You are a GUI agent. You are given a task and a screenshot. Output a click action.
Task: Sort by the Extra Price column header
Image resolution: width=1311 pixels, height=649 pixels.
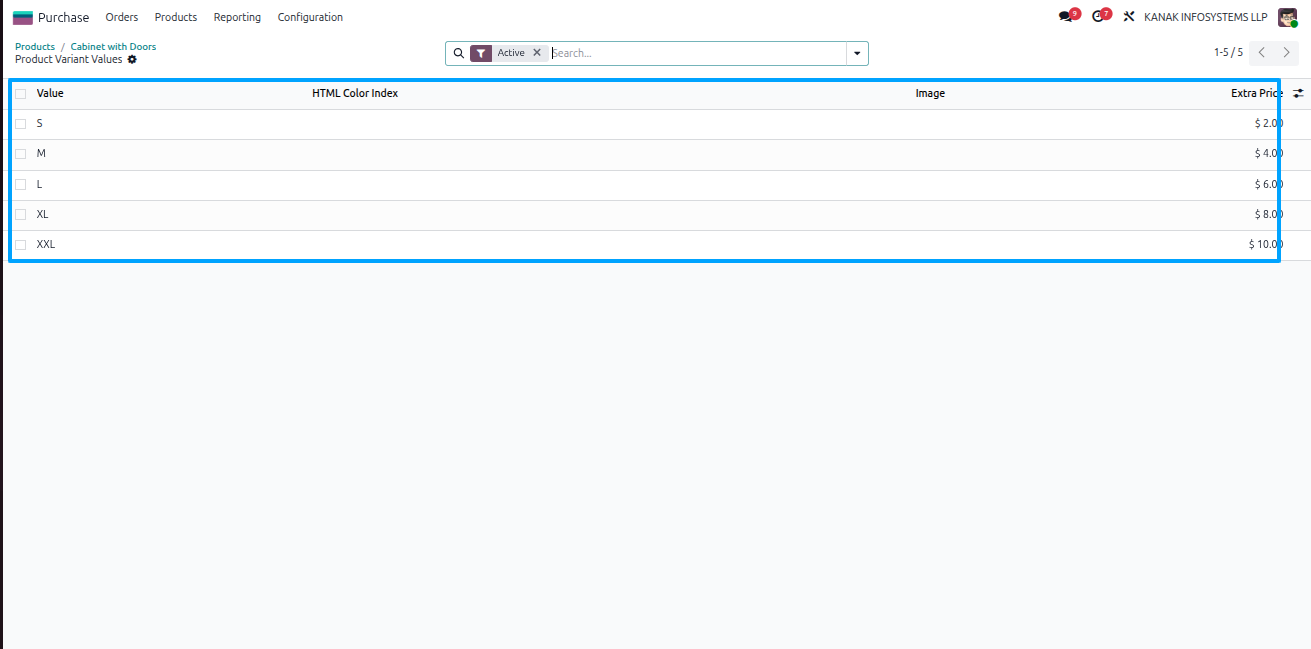pyautogui.click(x=1256, y=93)
